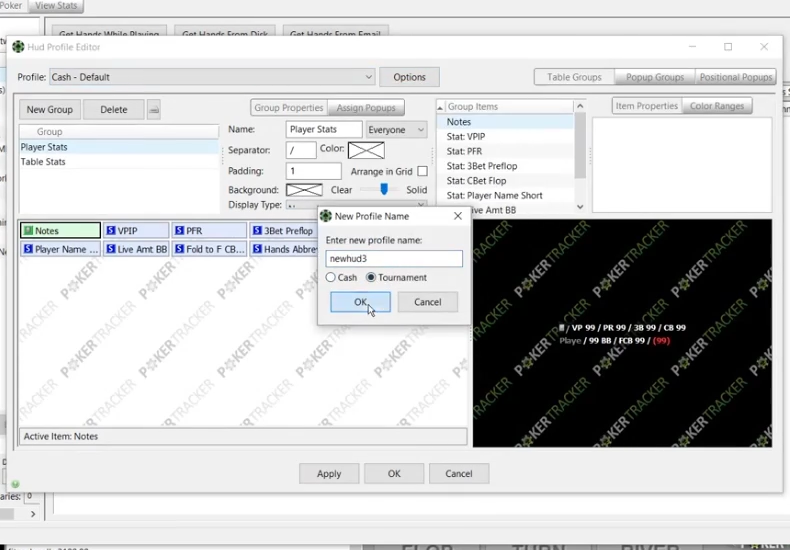Click the HUD preview stats line on black panel
Screen dimensions: 790x550
click(622, 334)
